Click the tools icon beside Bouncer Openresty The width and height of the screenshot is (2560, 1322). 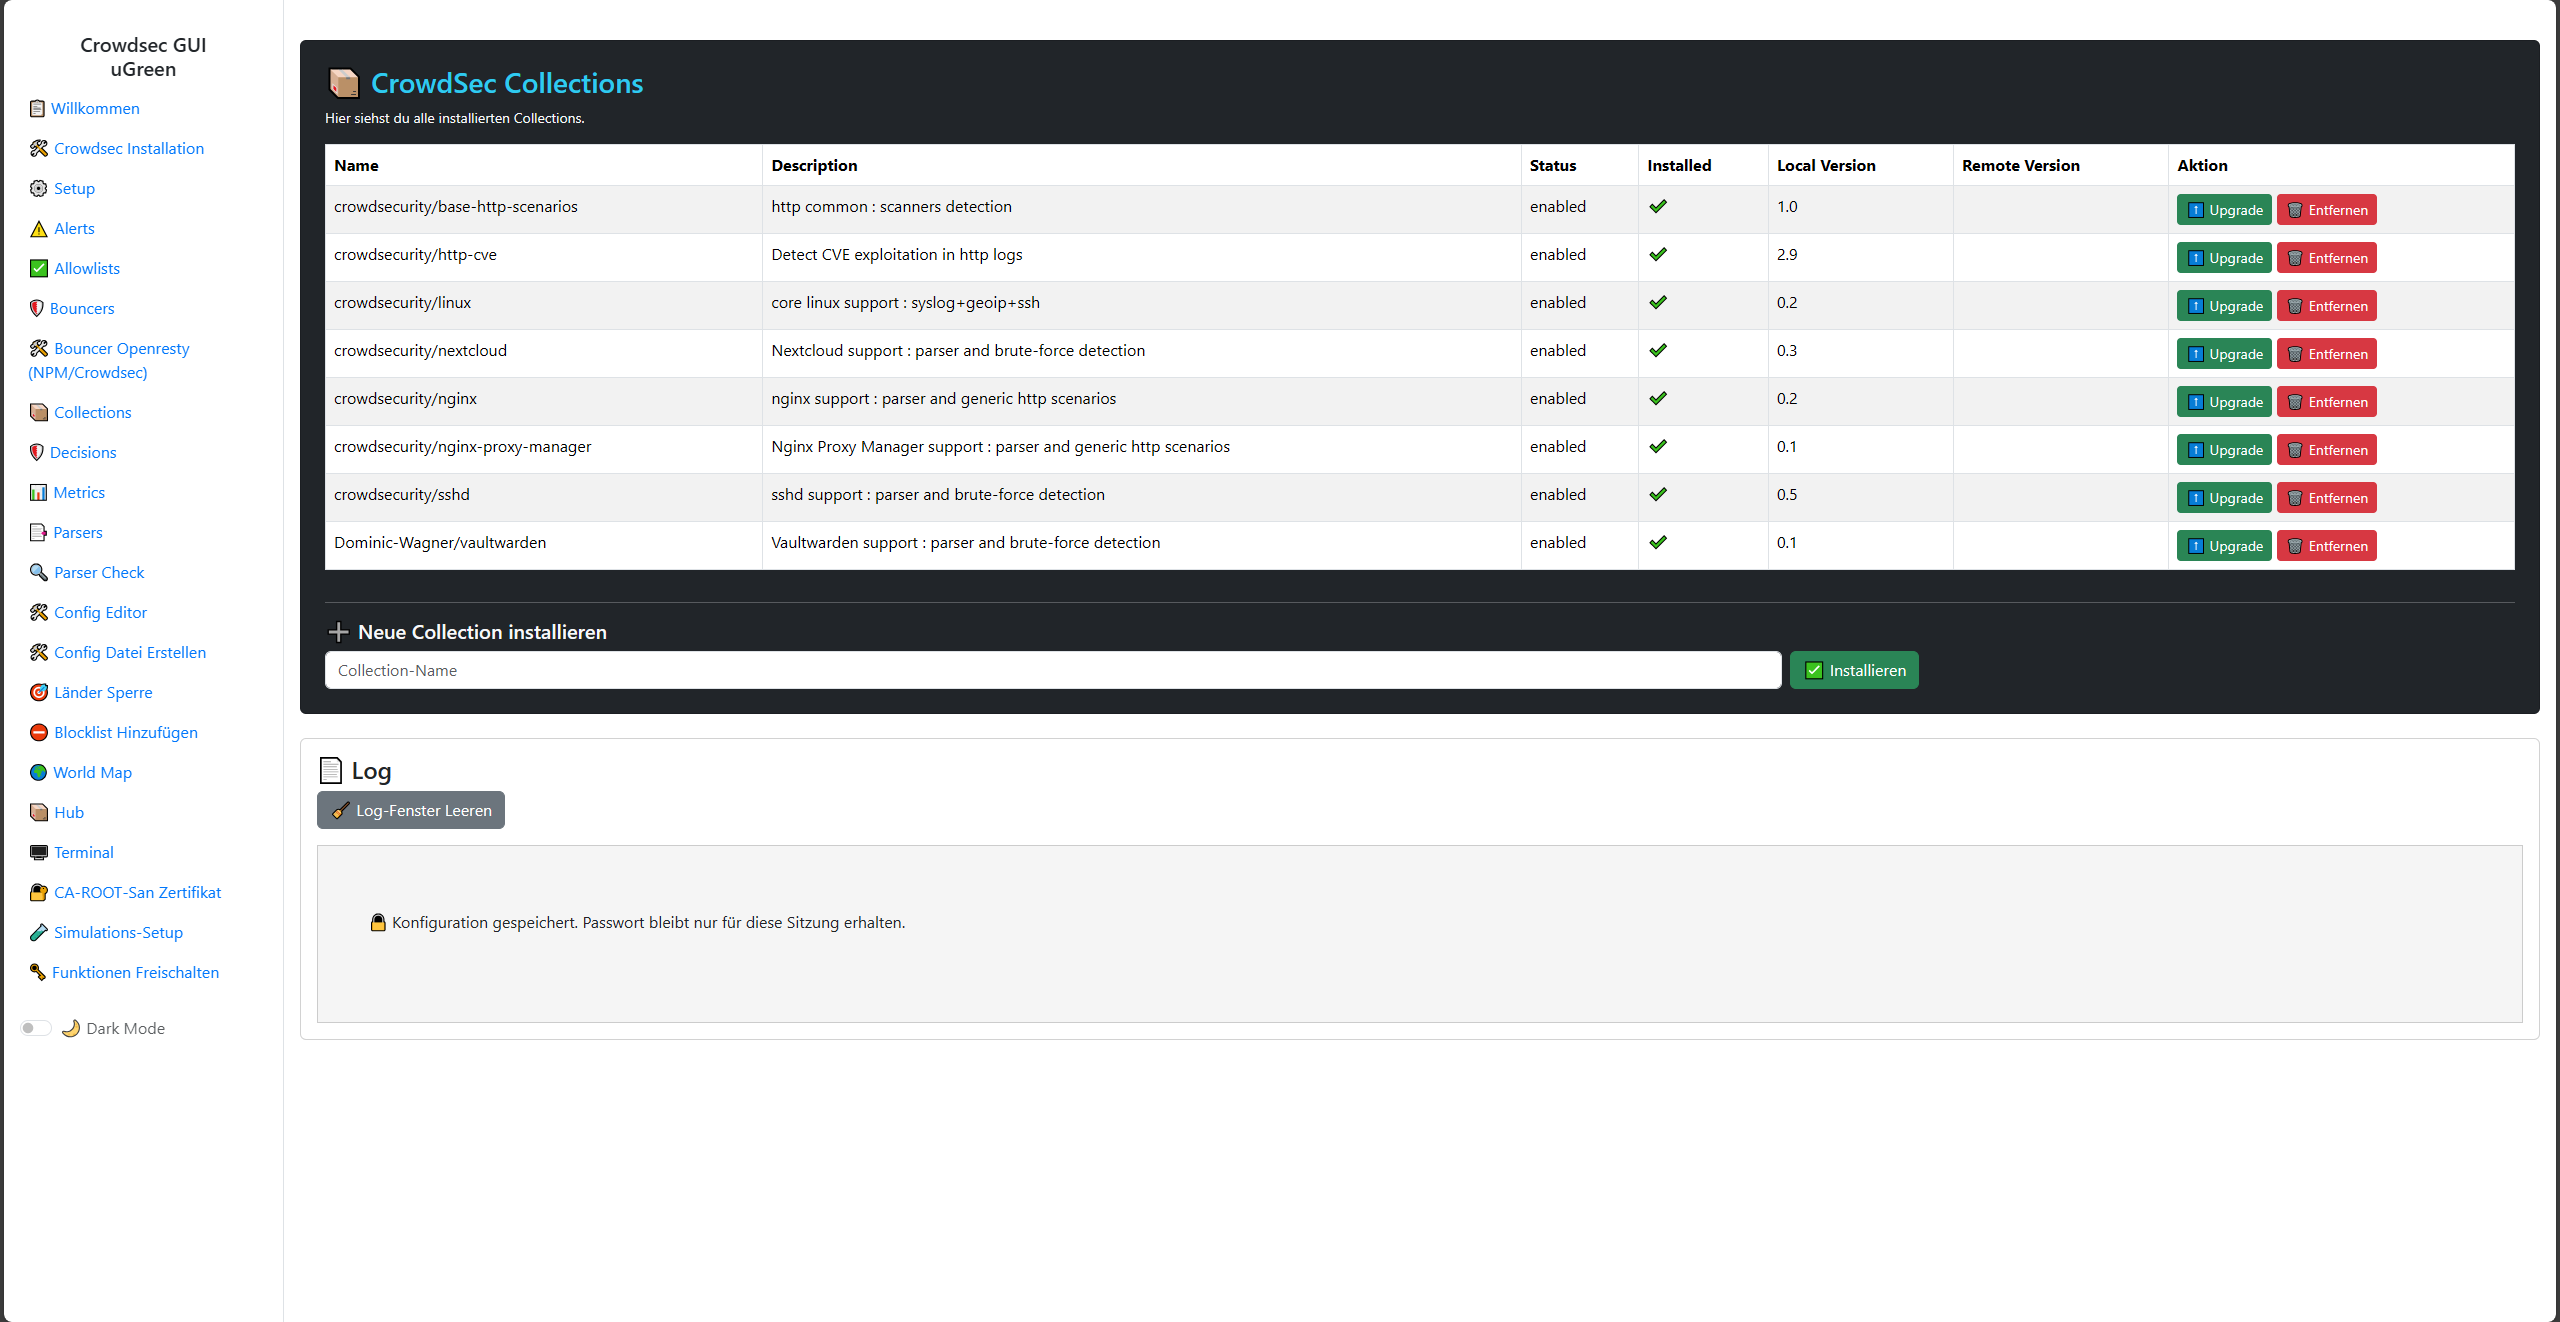point(39,348)
